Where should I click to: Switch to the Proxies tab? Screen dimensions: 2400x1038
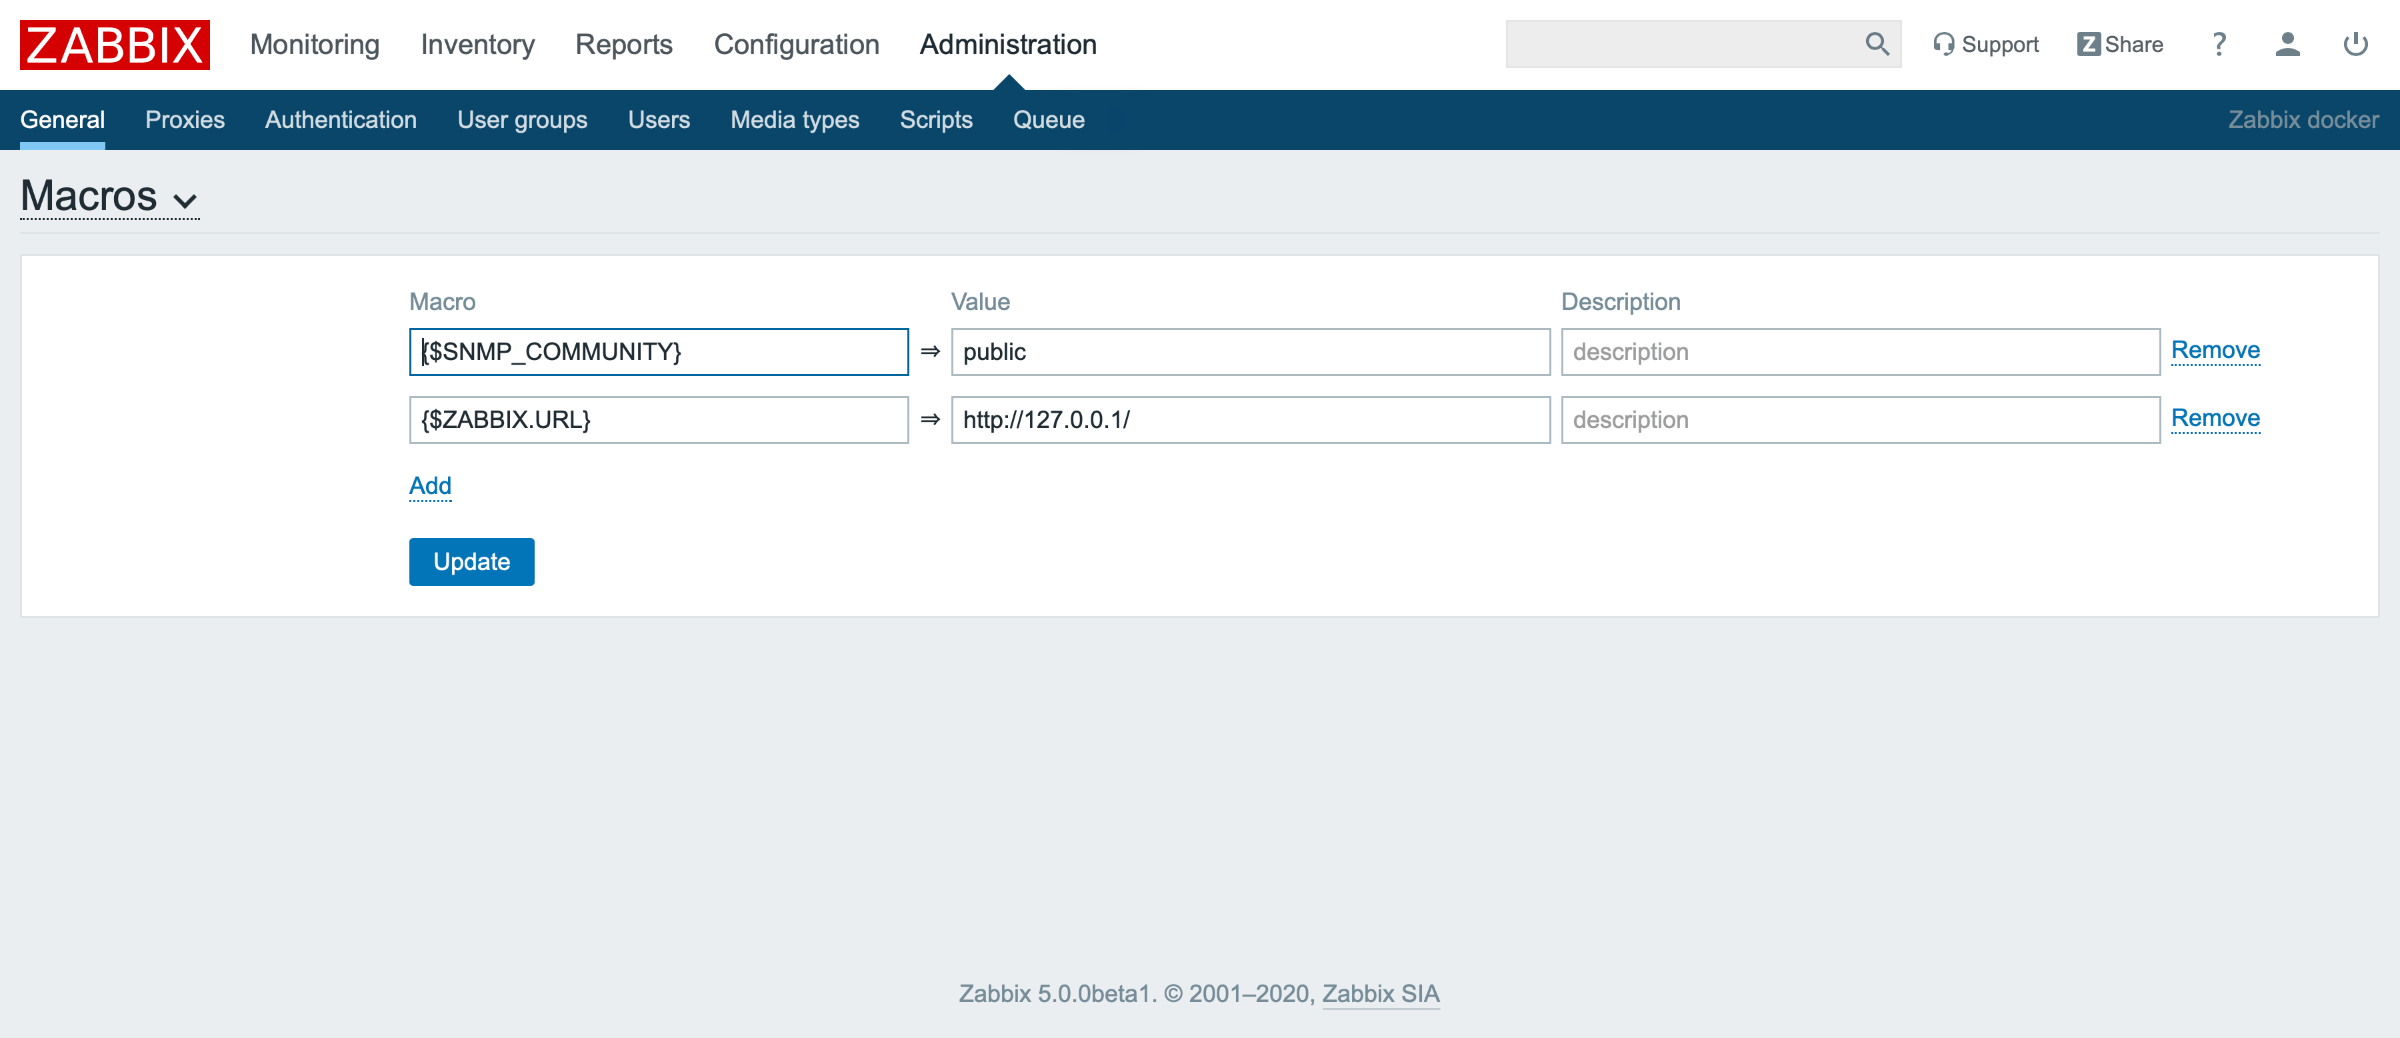[185, 120]
